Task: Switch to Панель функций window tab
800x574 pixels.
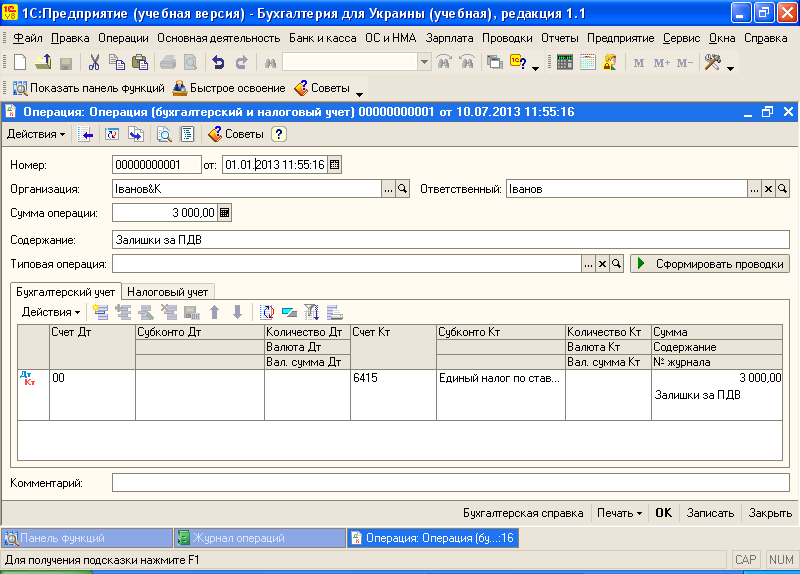Action: (x=87, y=538)
